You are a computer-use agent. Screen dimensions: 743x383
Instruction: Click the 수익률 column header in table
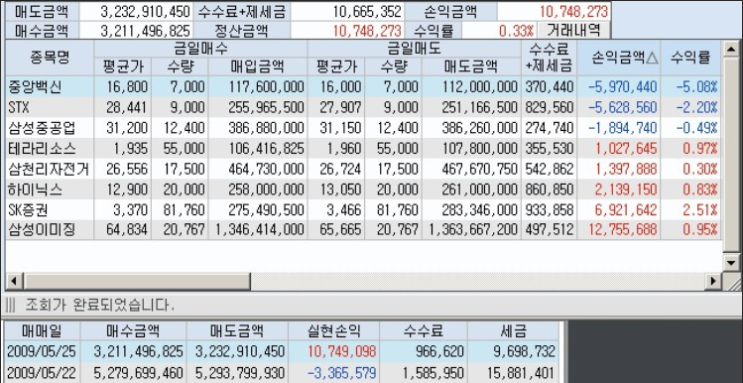[x=690, y=57]
